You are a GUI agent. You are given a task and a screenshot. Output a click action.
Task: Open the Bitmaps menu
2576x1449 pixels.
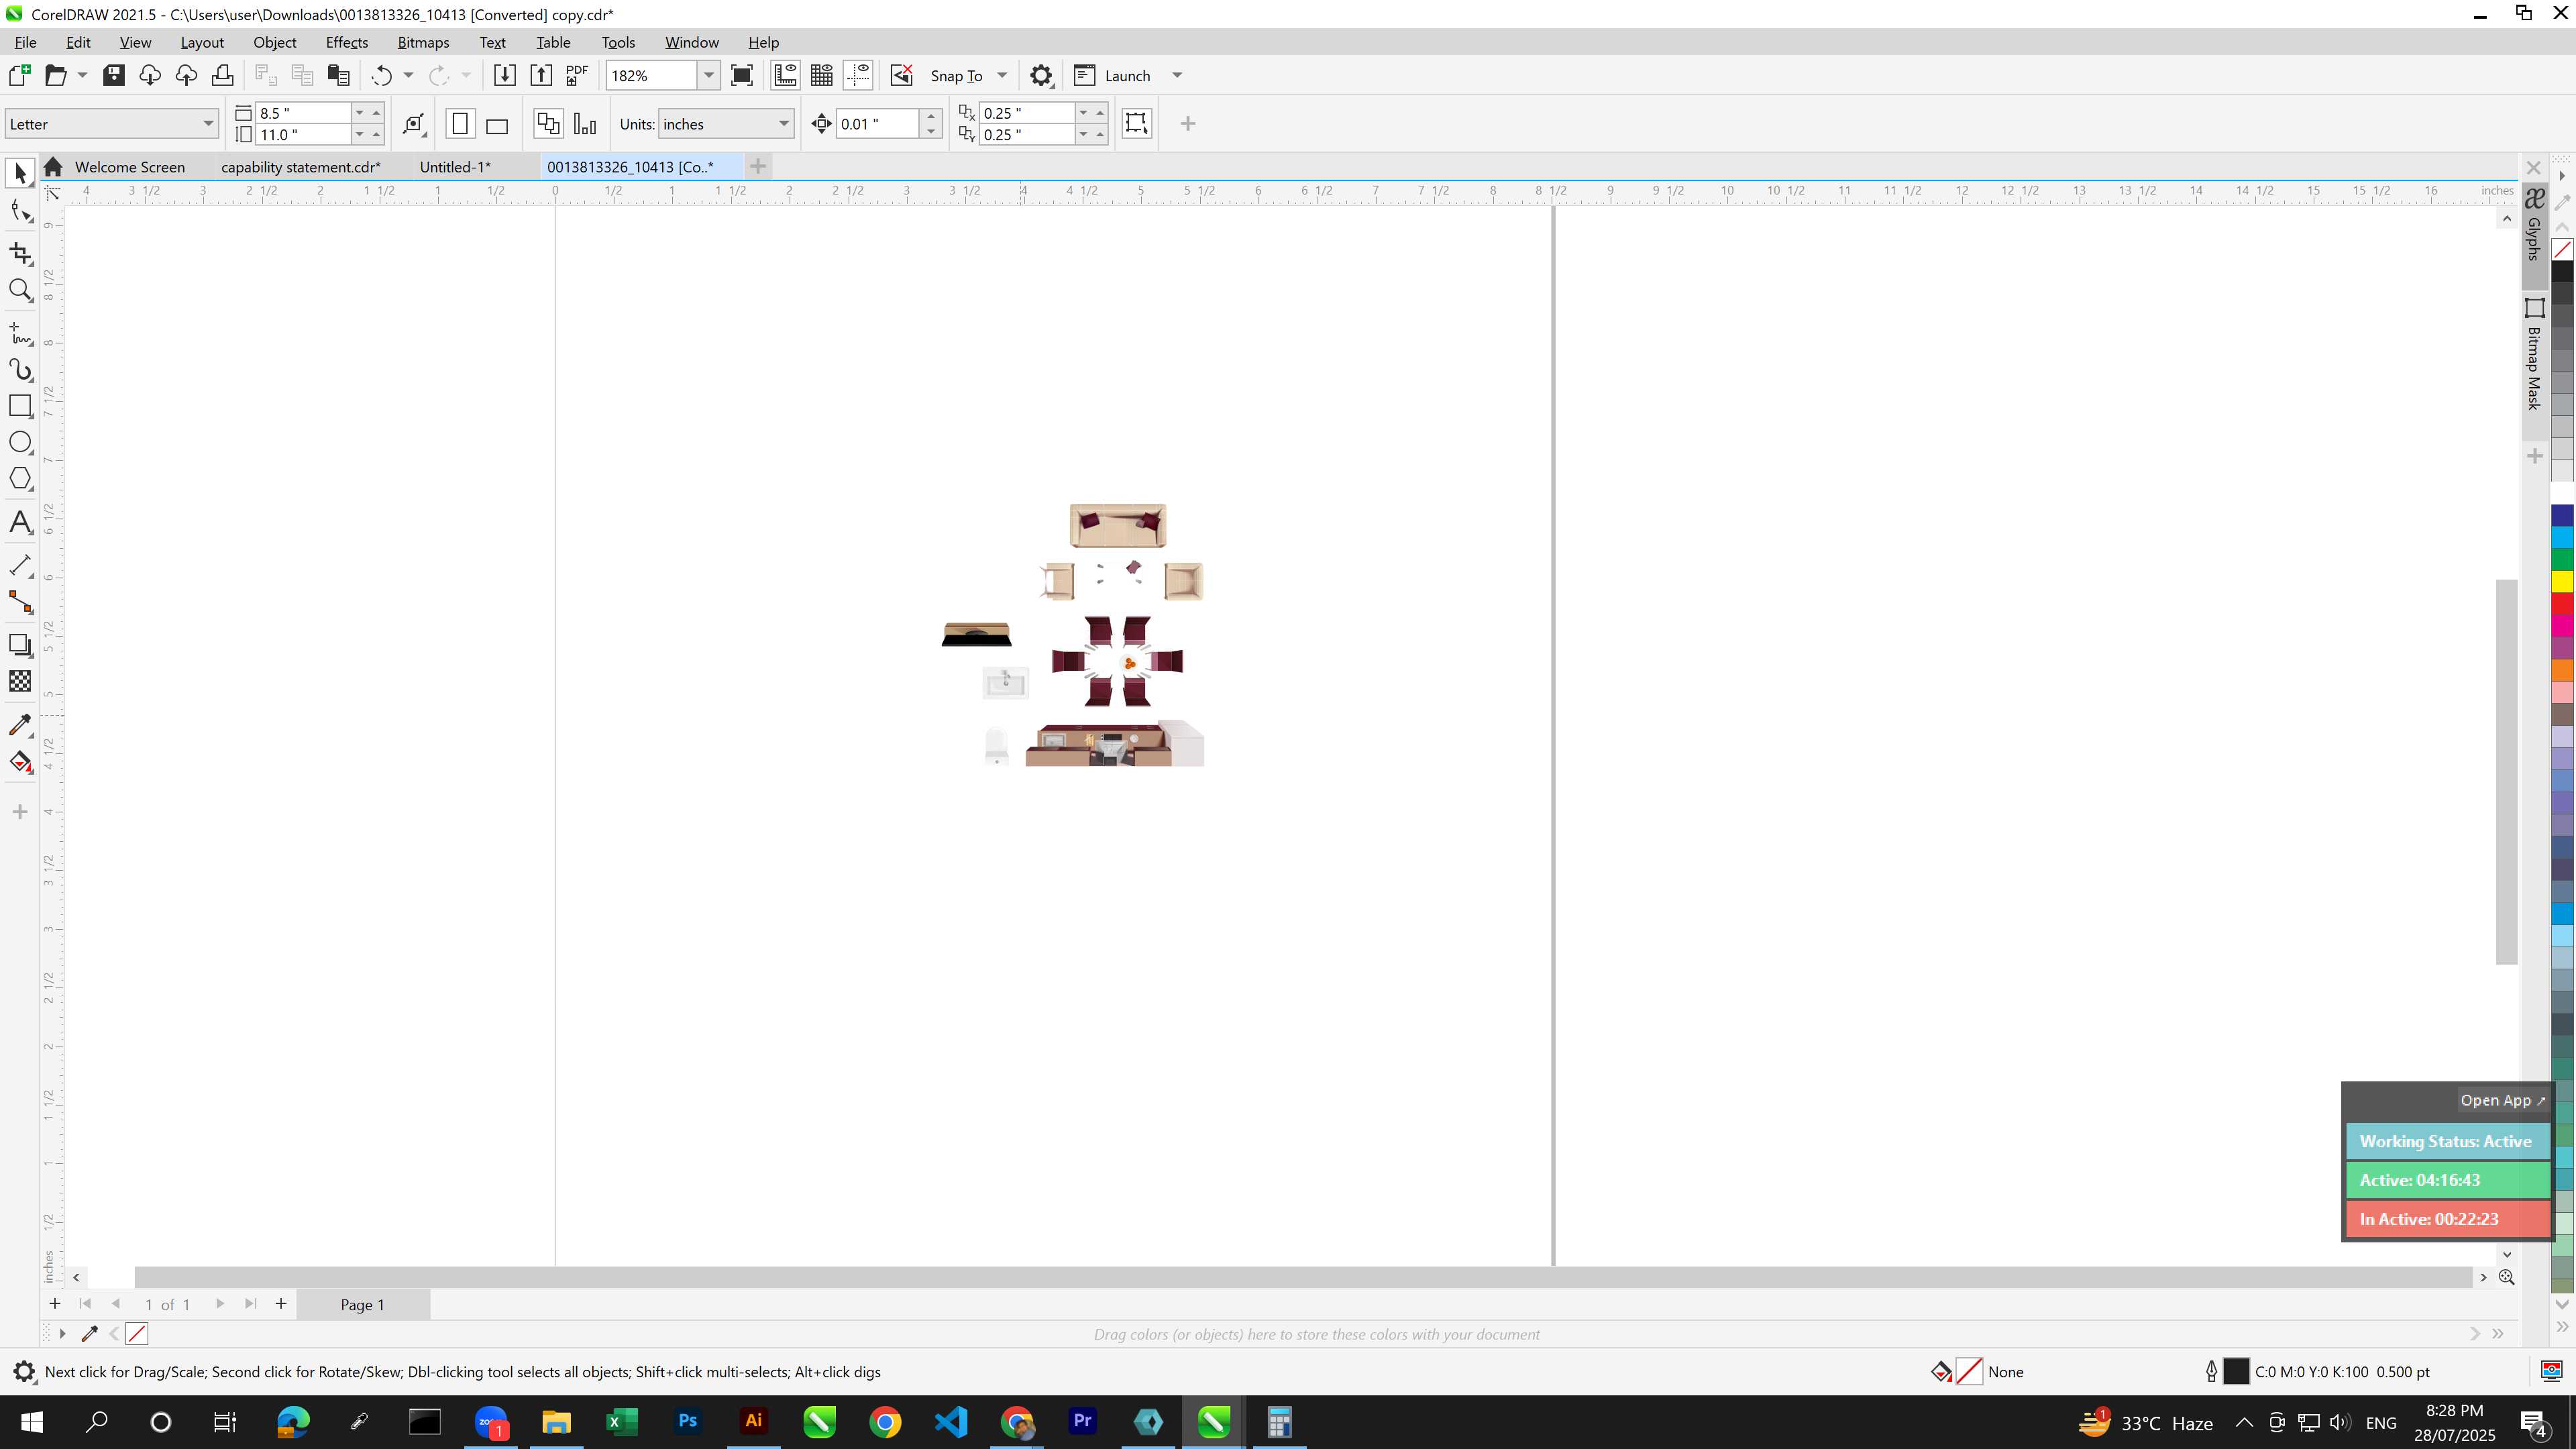tap(423, 42)
